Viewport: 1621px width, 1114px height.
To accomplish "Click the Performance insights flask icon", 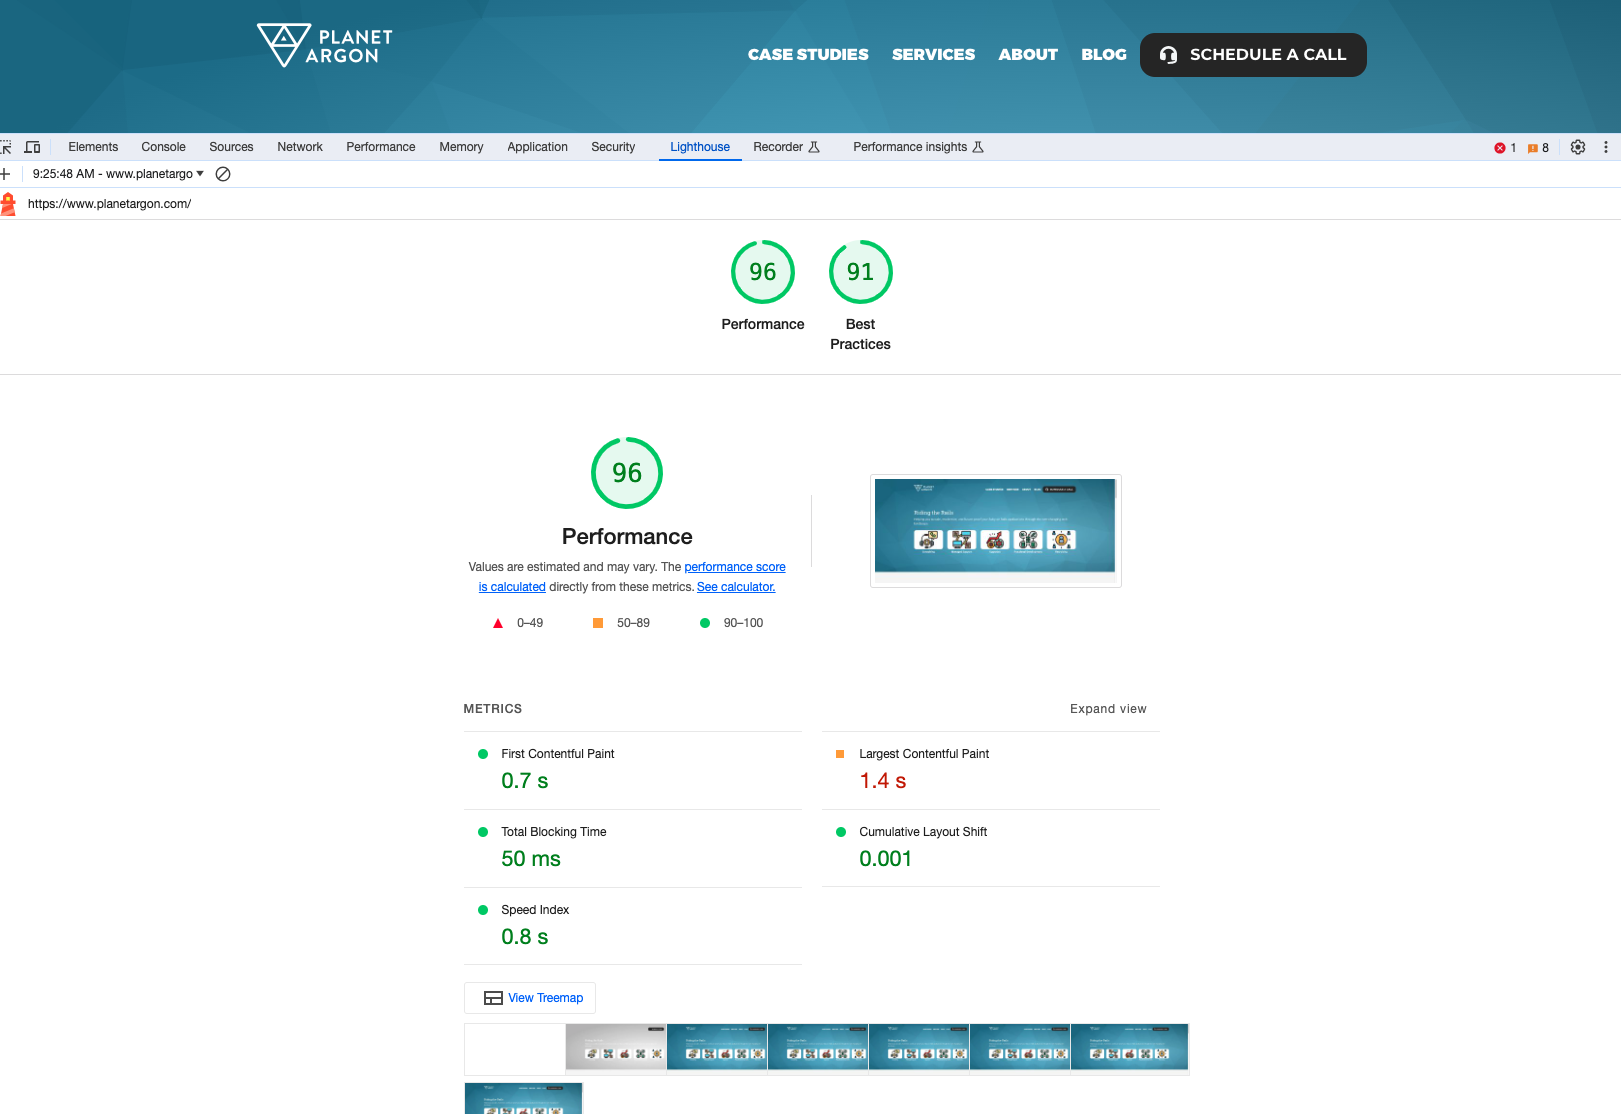I will [x=978, y=147].
